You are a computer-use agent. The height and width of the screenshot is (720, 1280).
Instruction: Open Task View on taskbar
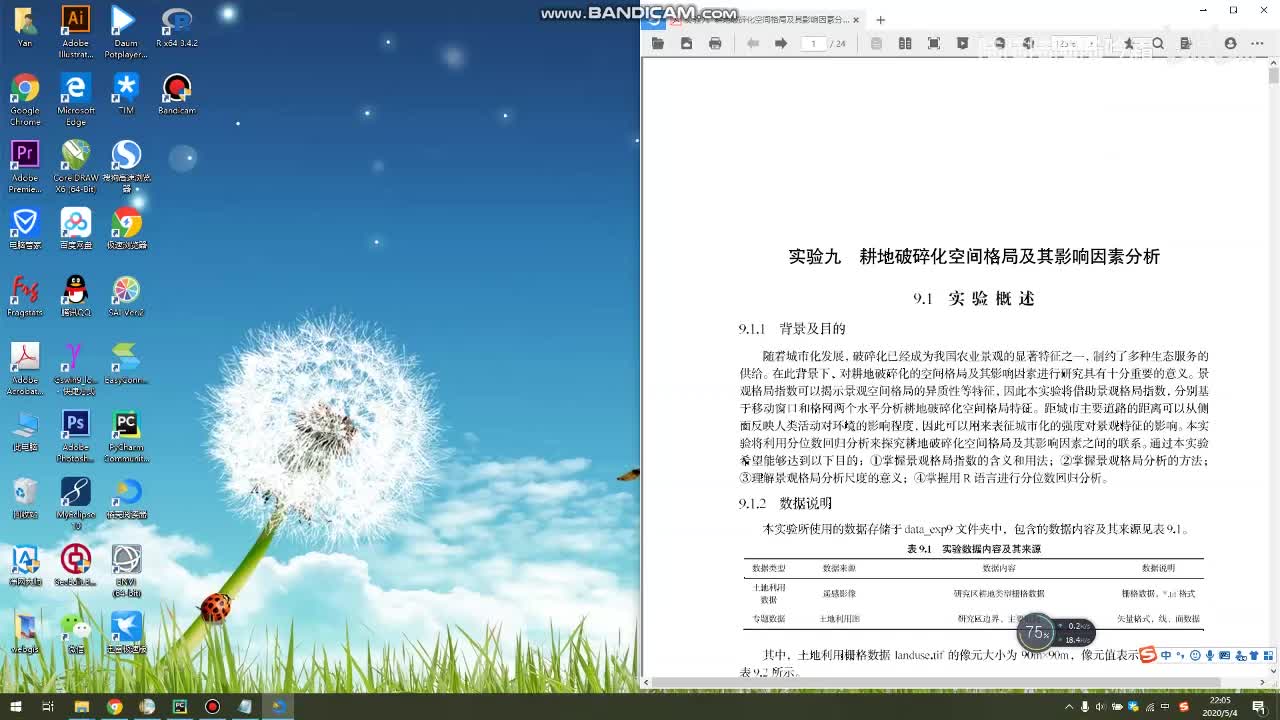coord(47,706)
